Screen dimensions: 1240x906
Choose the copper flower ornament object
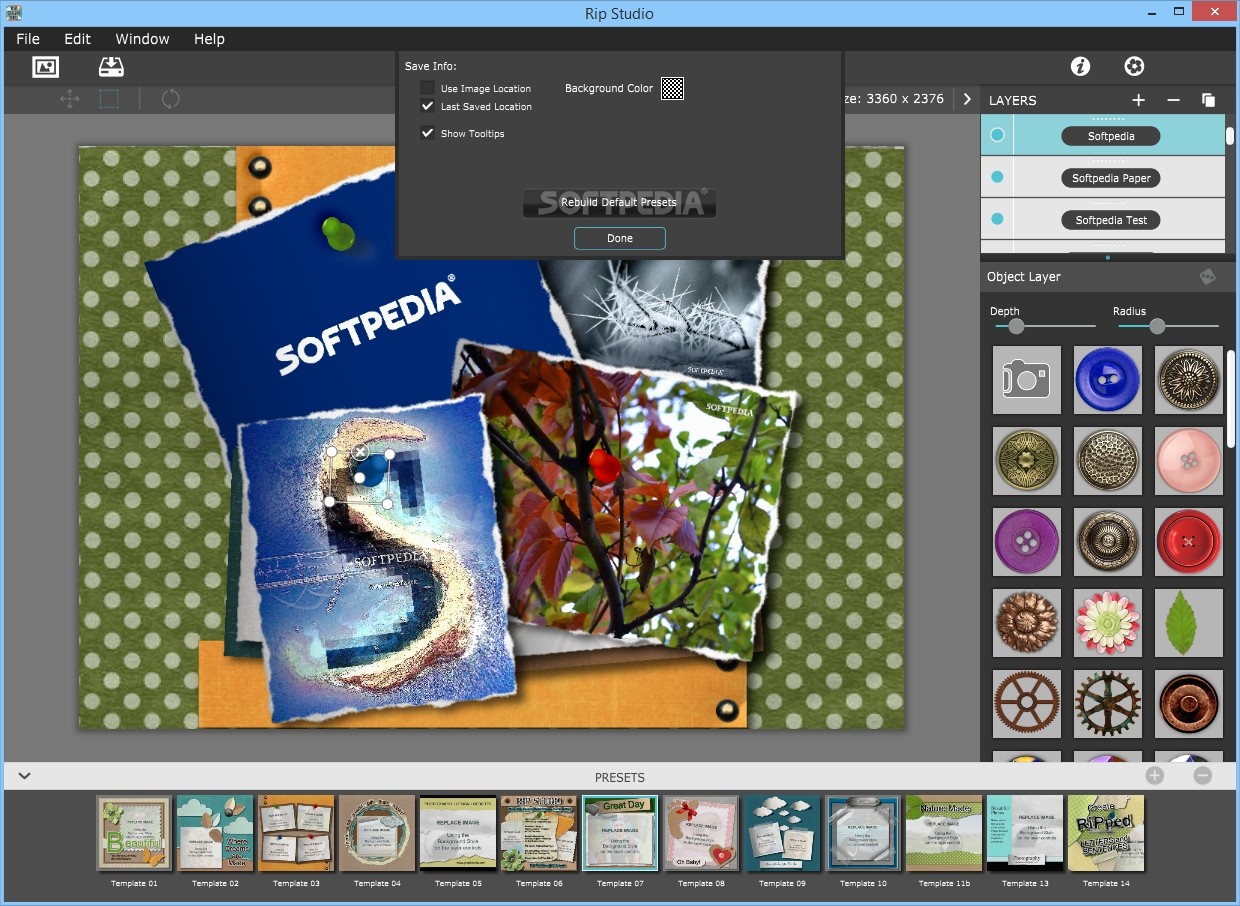pyautogui.click(x=1027, y=623)
